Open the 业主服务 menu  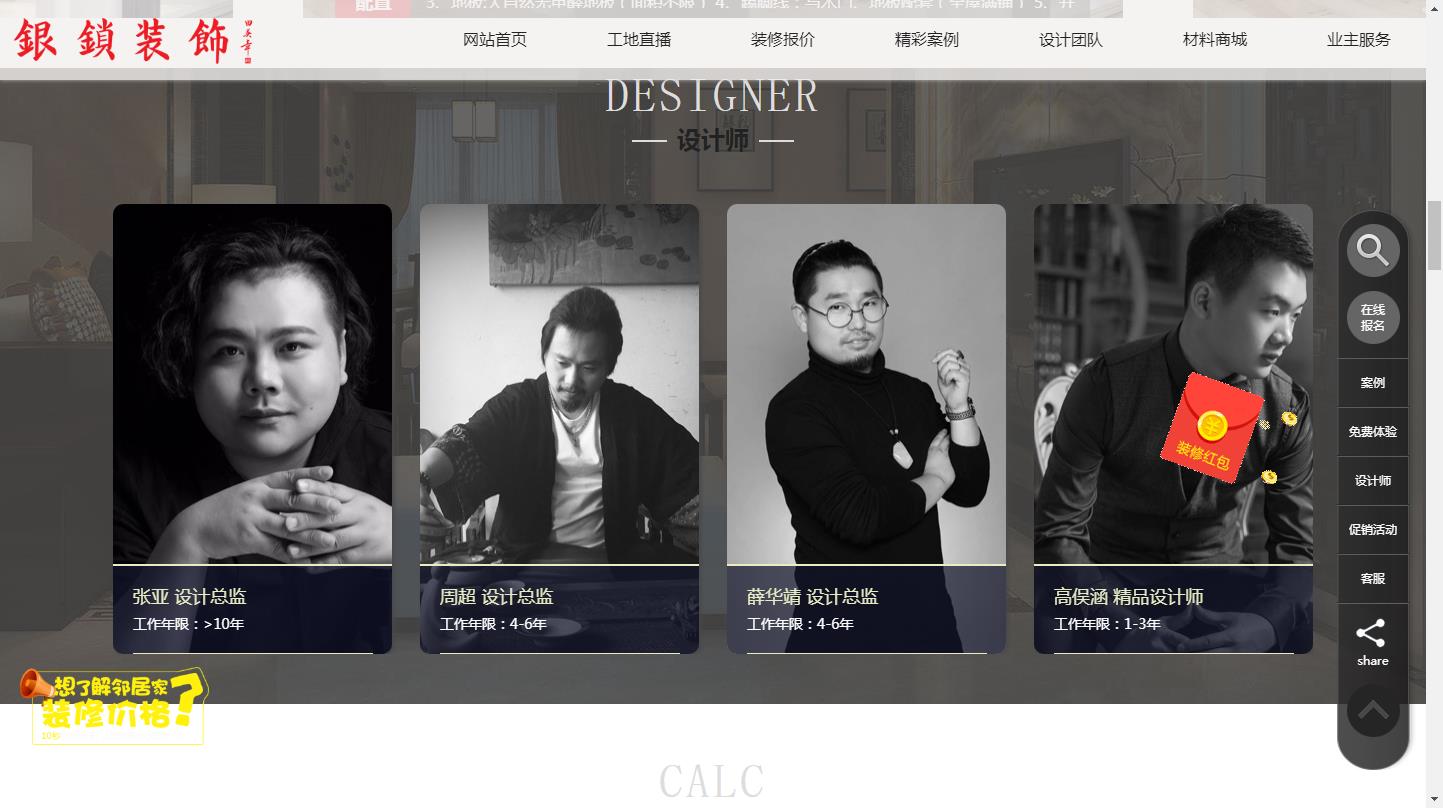[1359, 40]
